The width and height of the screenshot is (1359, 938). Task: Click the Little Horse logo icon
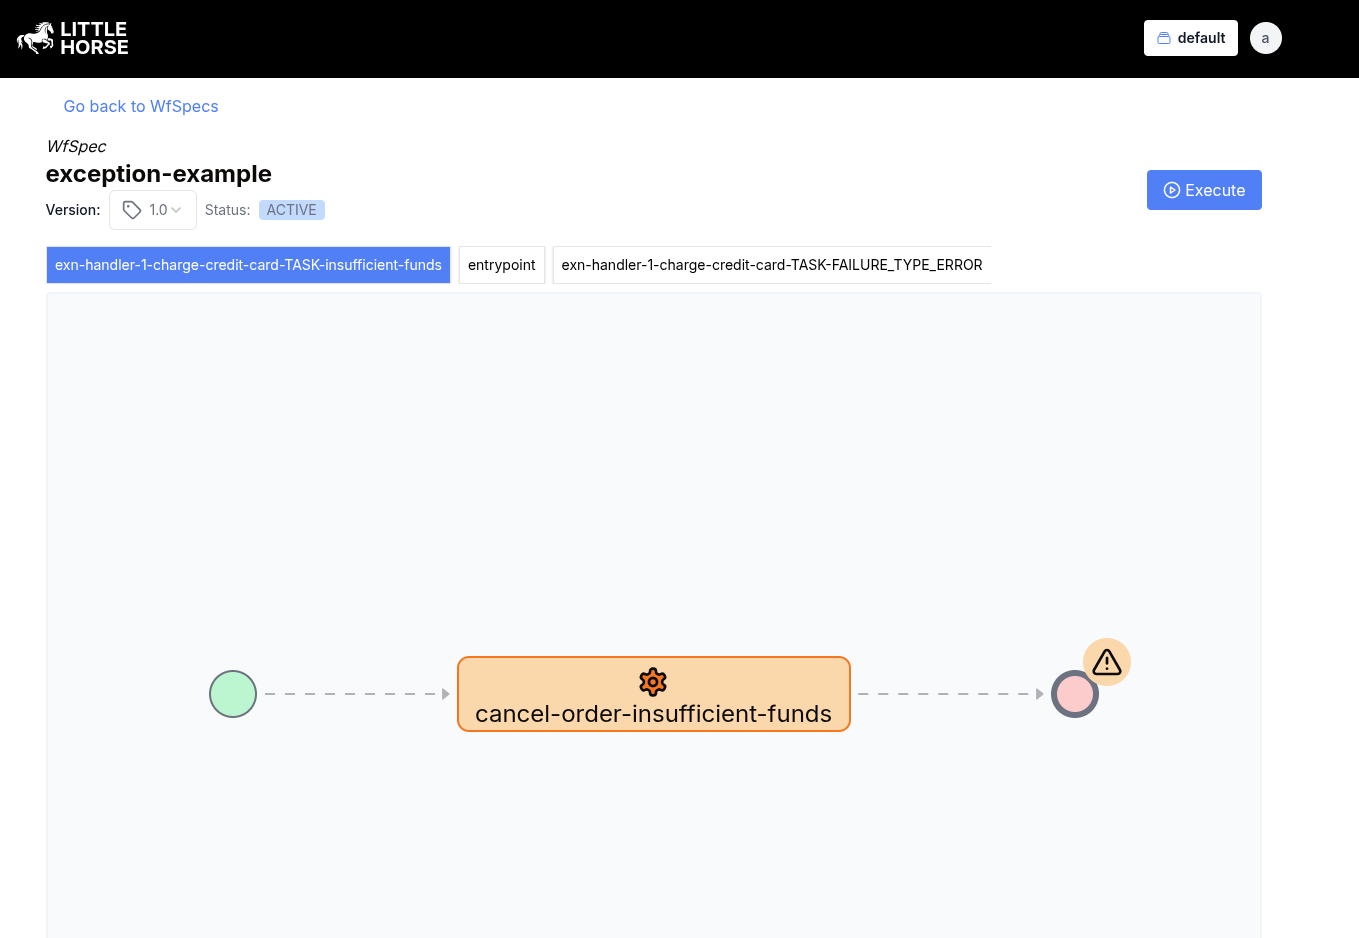pos(36,38)
